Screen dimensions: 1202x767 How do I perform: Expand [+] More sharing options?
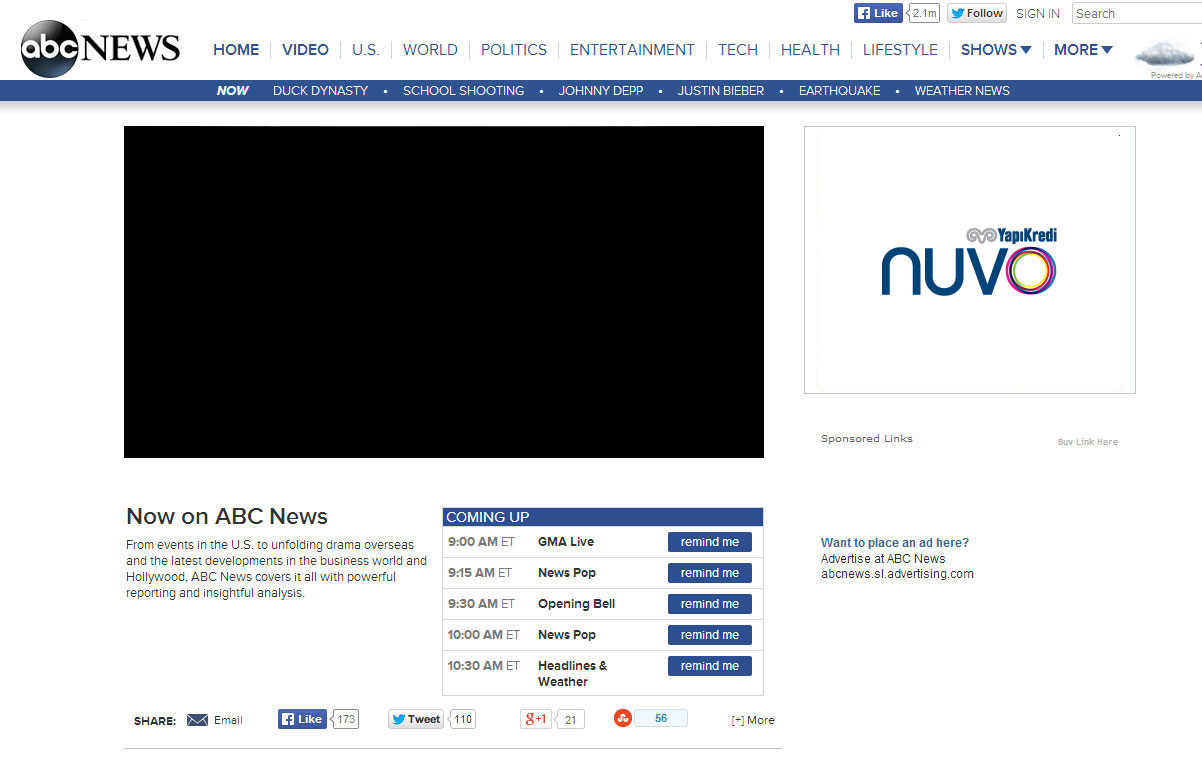click(x=752, y=720)
